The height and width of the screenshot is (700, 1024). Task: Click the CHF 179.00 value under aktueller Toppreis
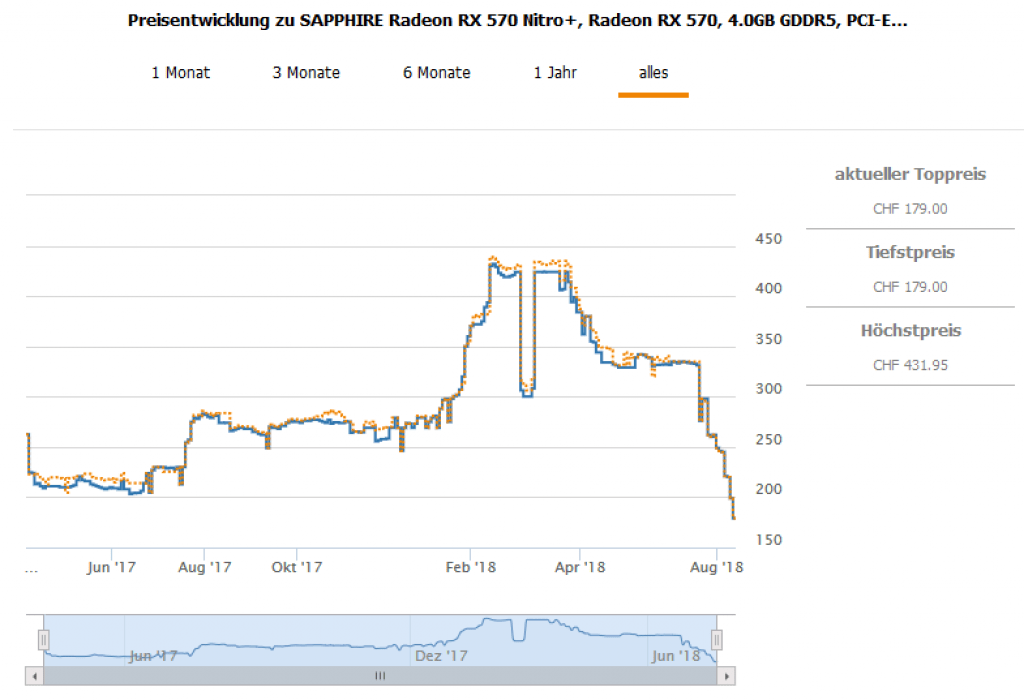coord(910,209)
